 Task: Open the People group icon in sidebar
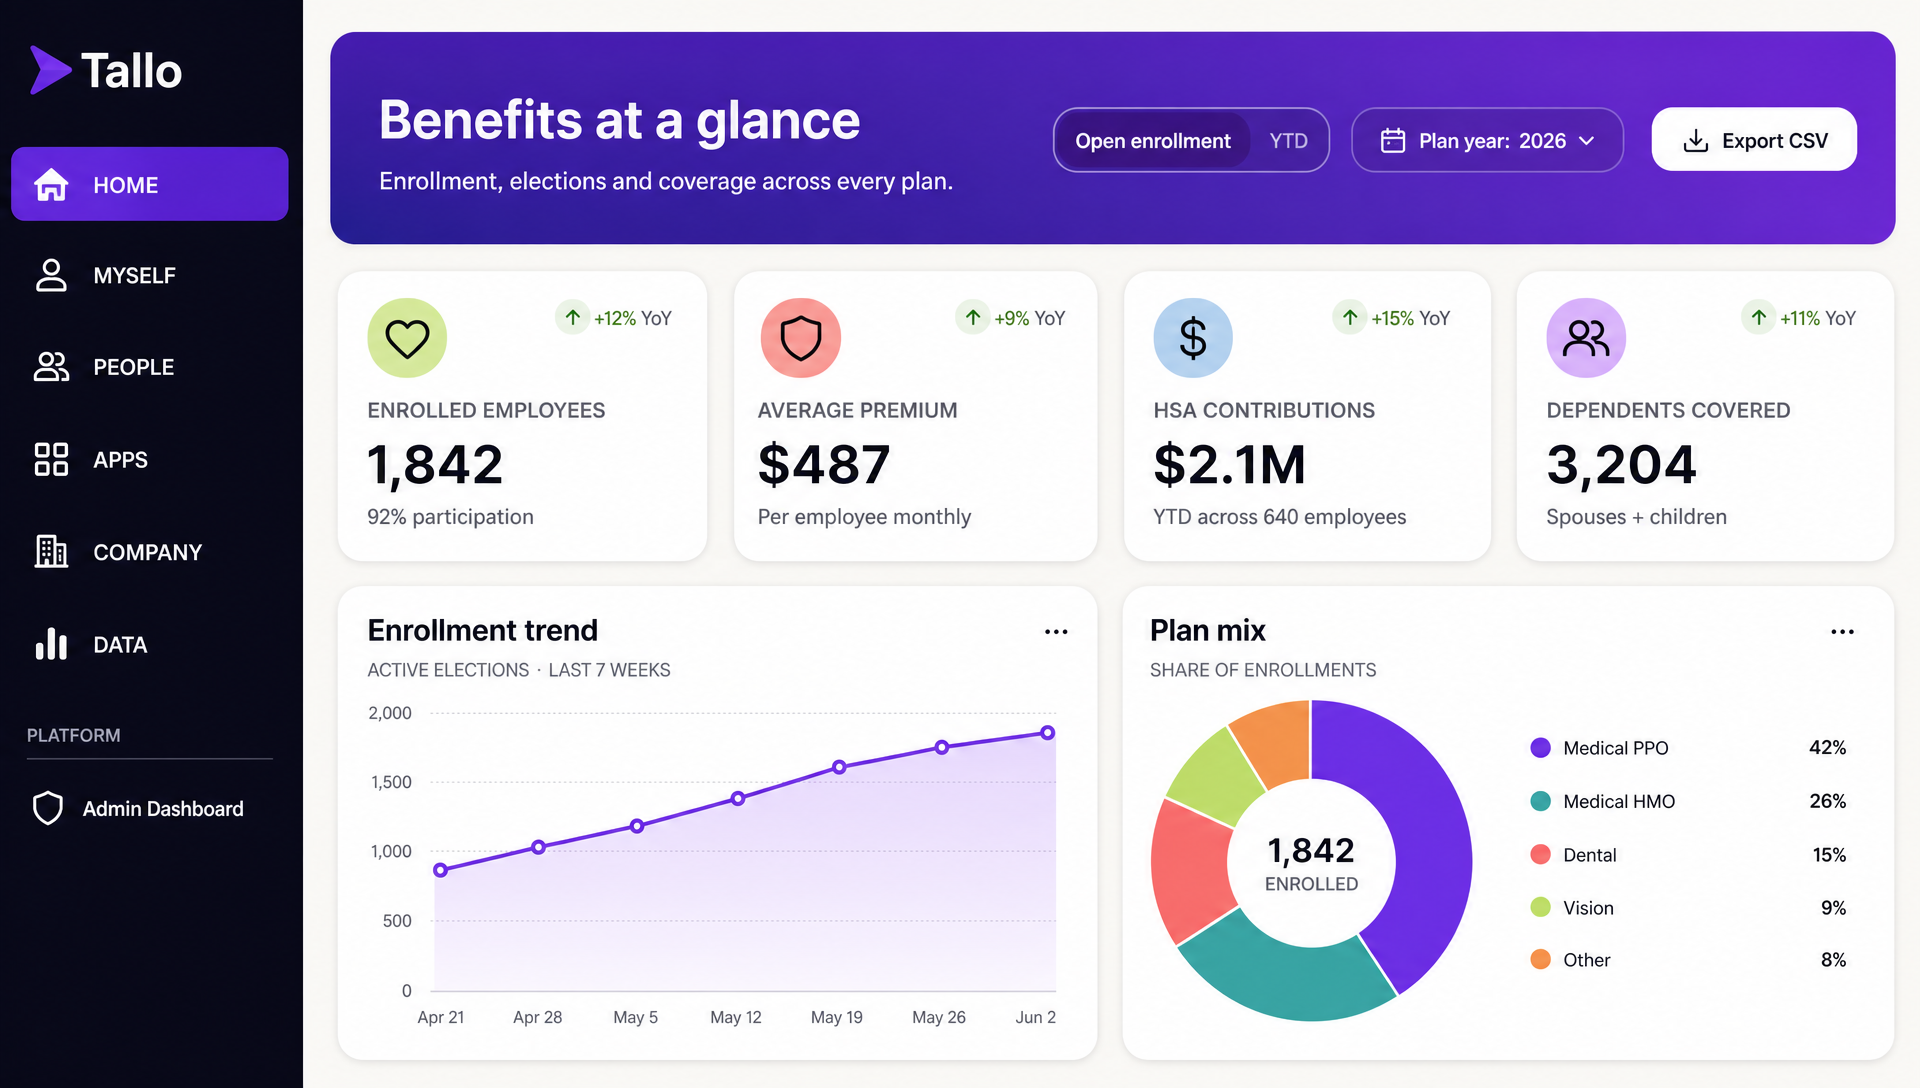[x=51, y=367]
